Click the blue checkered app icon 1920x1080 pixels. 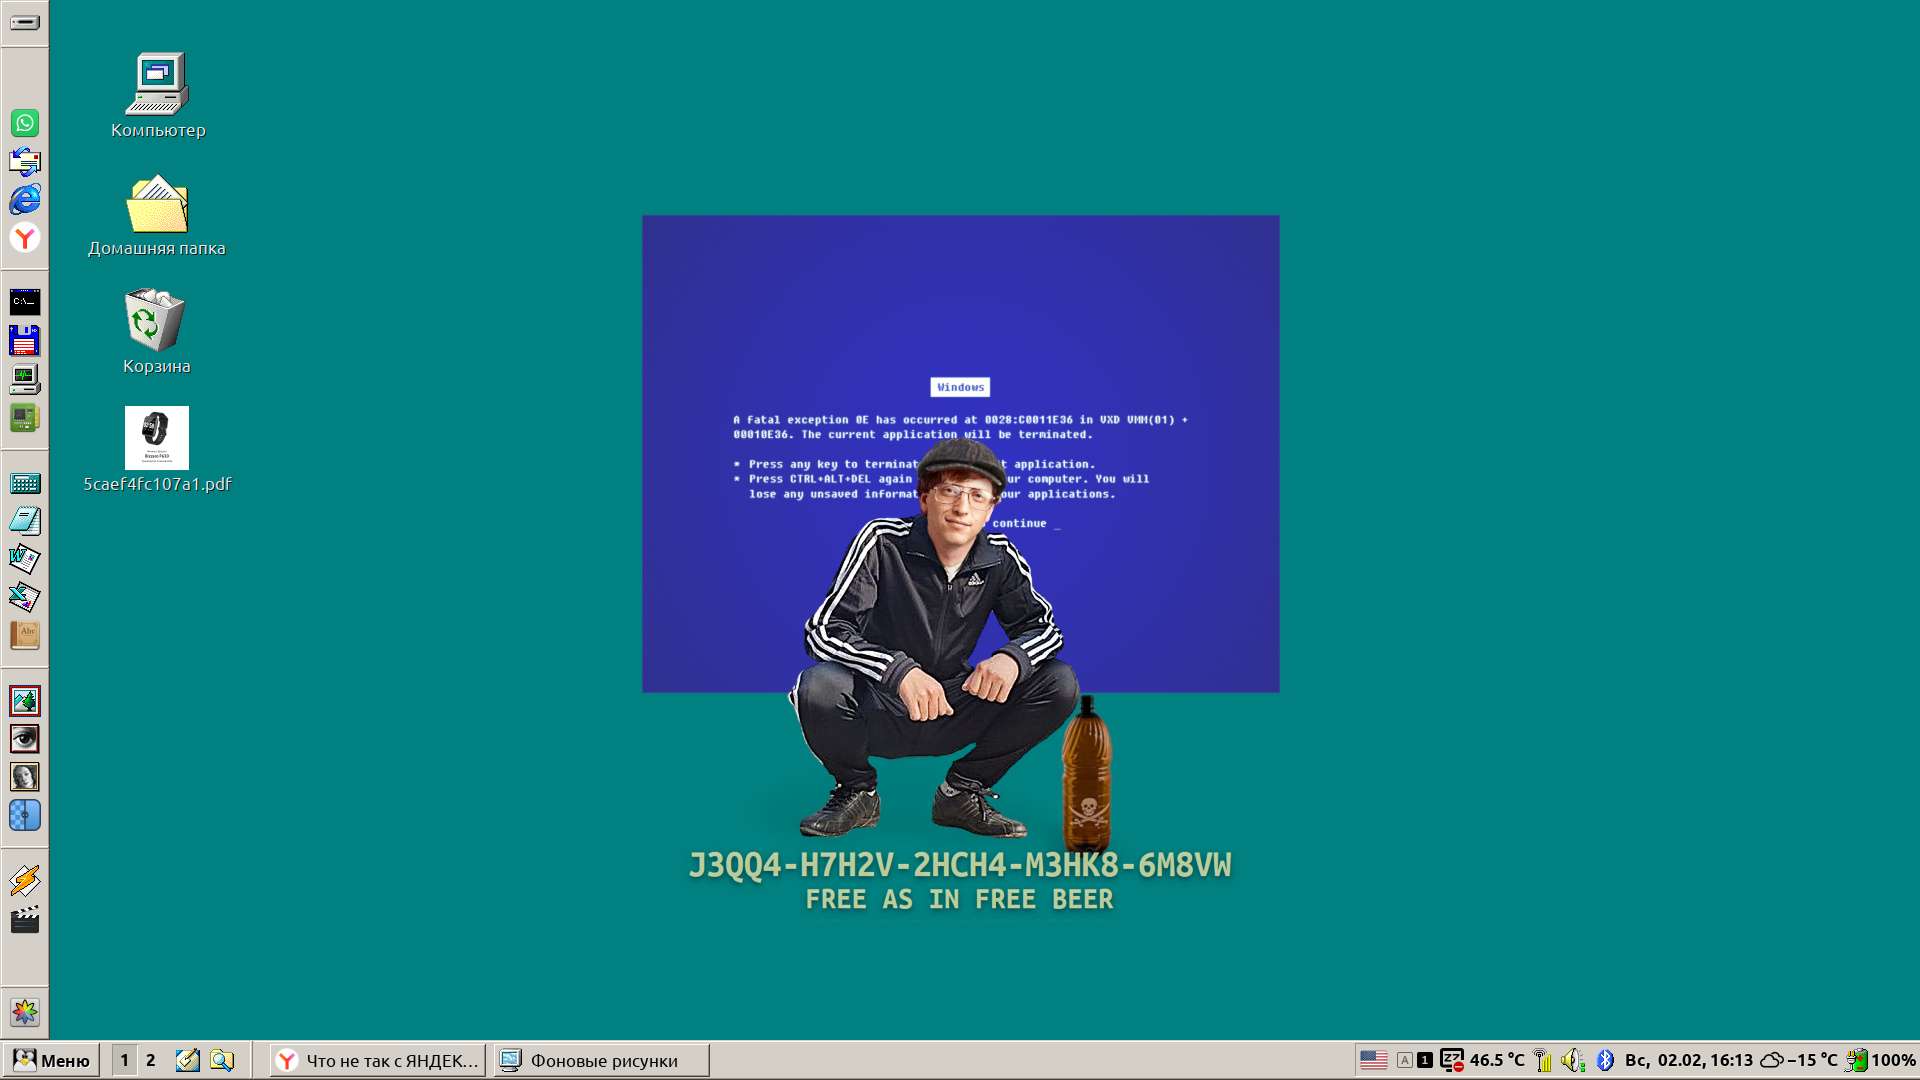[x=24, y=816]
